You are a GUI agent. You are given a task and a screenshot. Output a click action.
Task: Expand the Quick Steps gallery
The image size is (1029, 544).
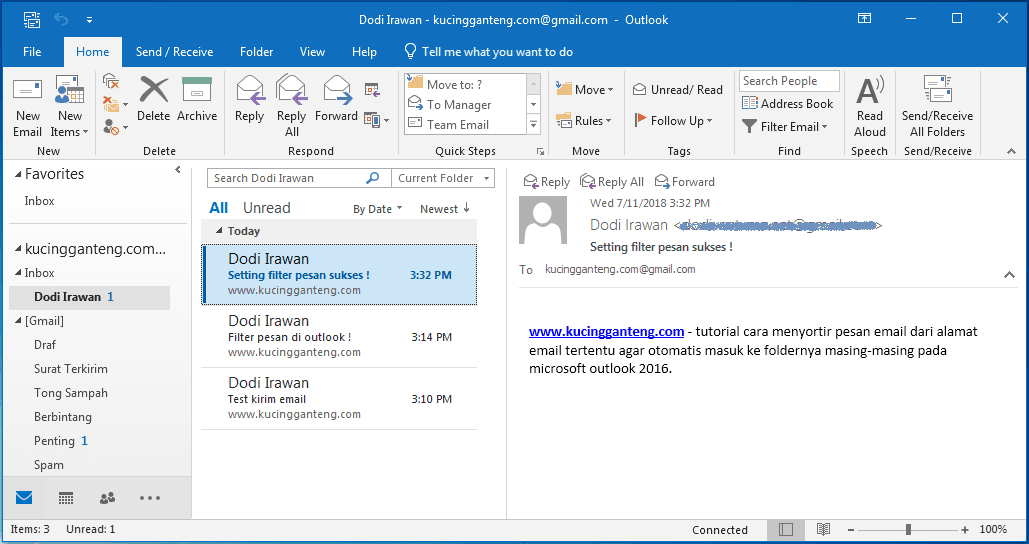[x=534, y=124]
